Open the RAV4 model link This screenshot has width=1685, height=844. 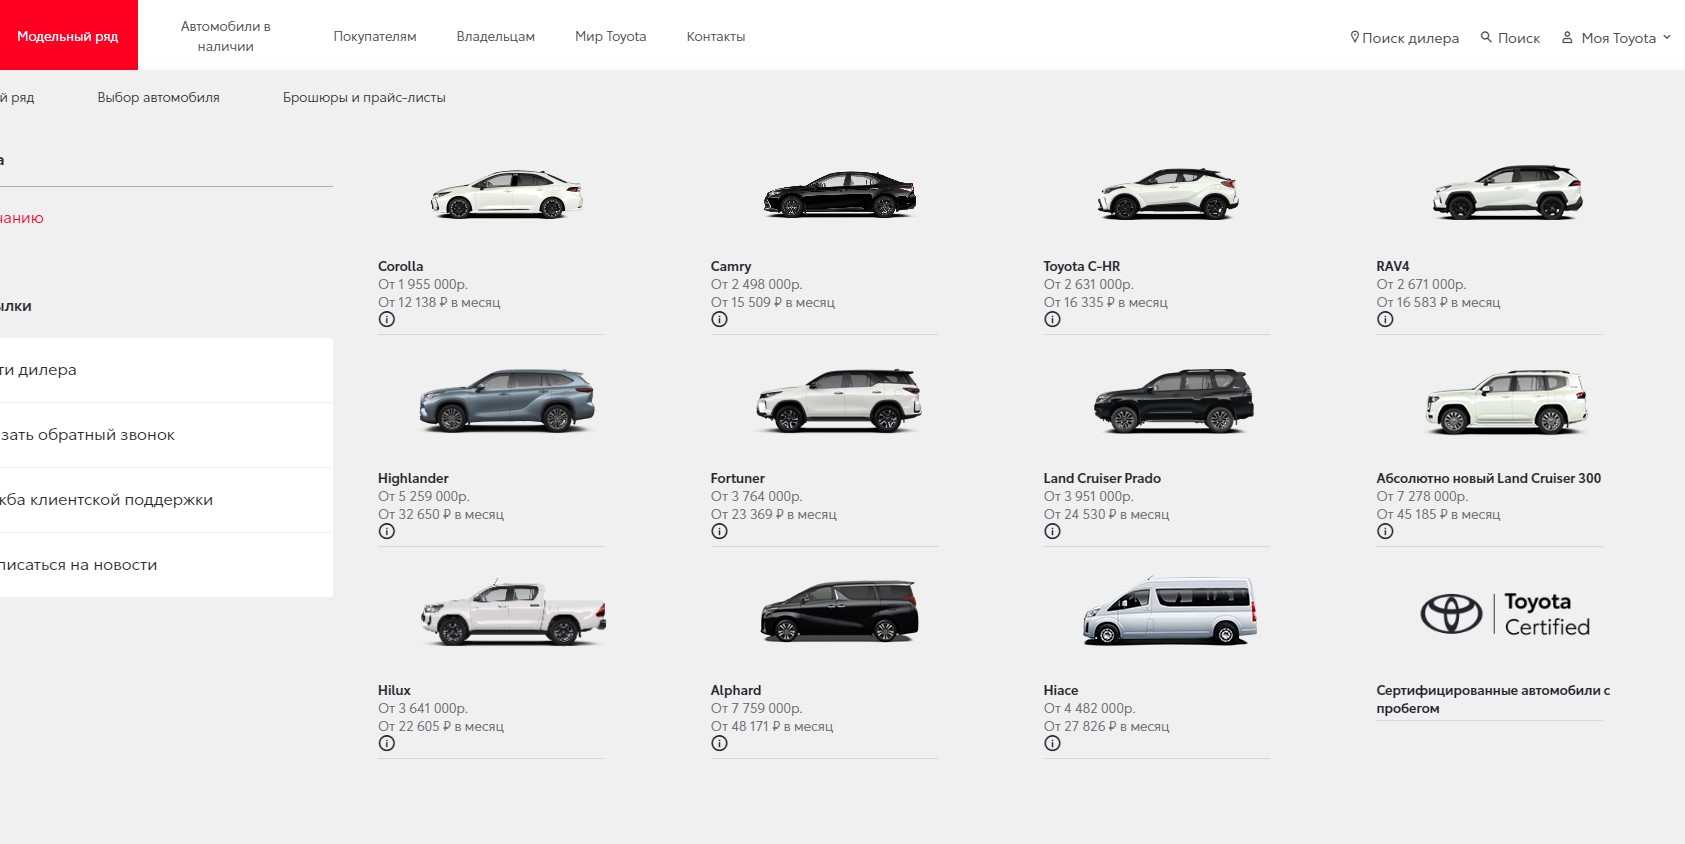pyautogui.click(x=1393, y=266)
